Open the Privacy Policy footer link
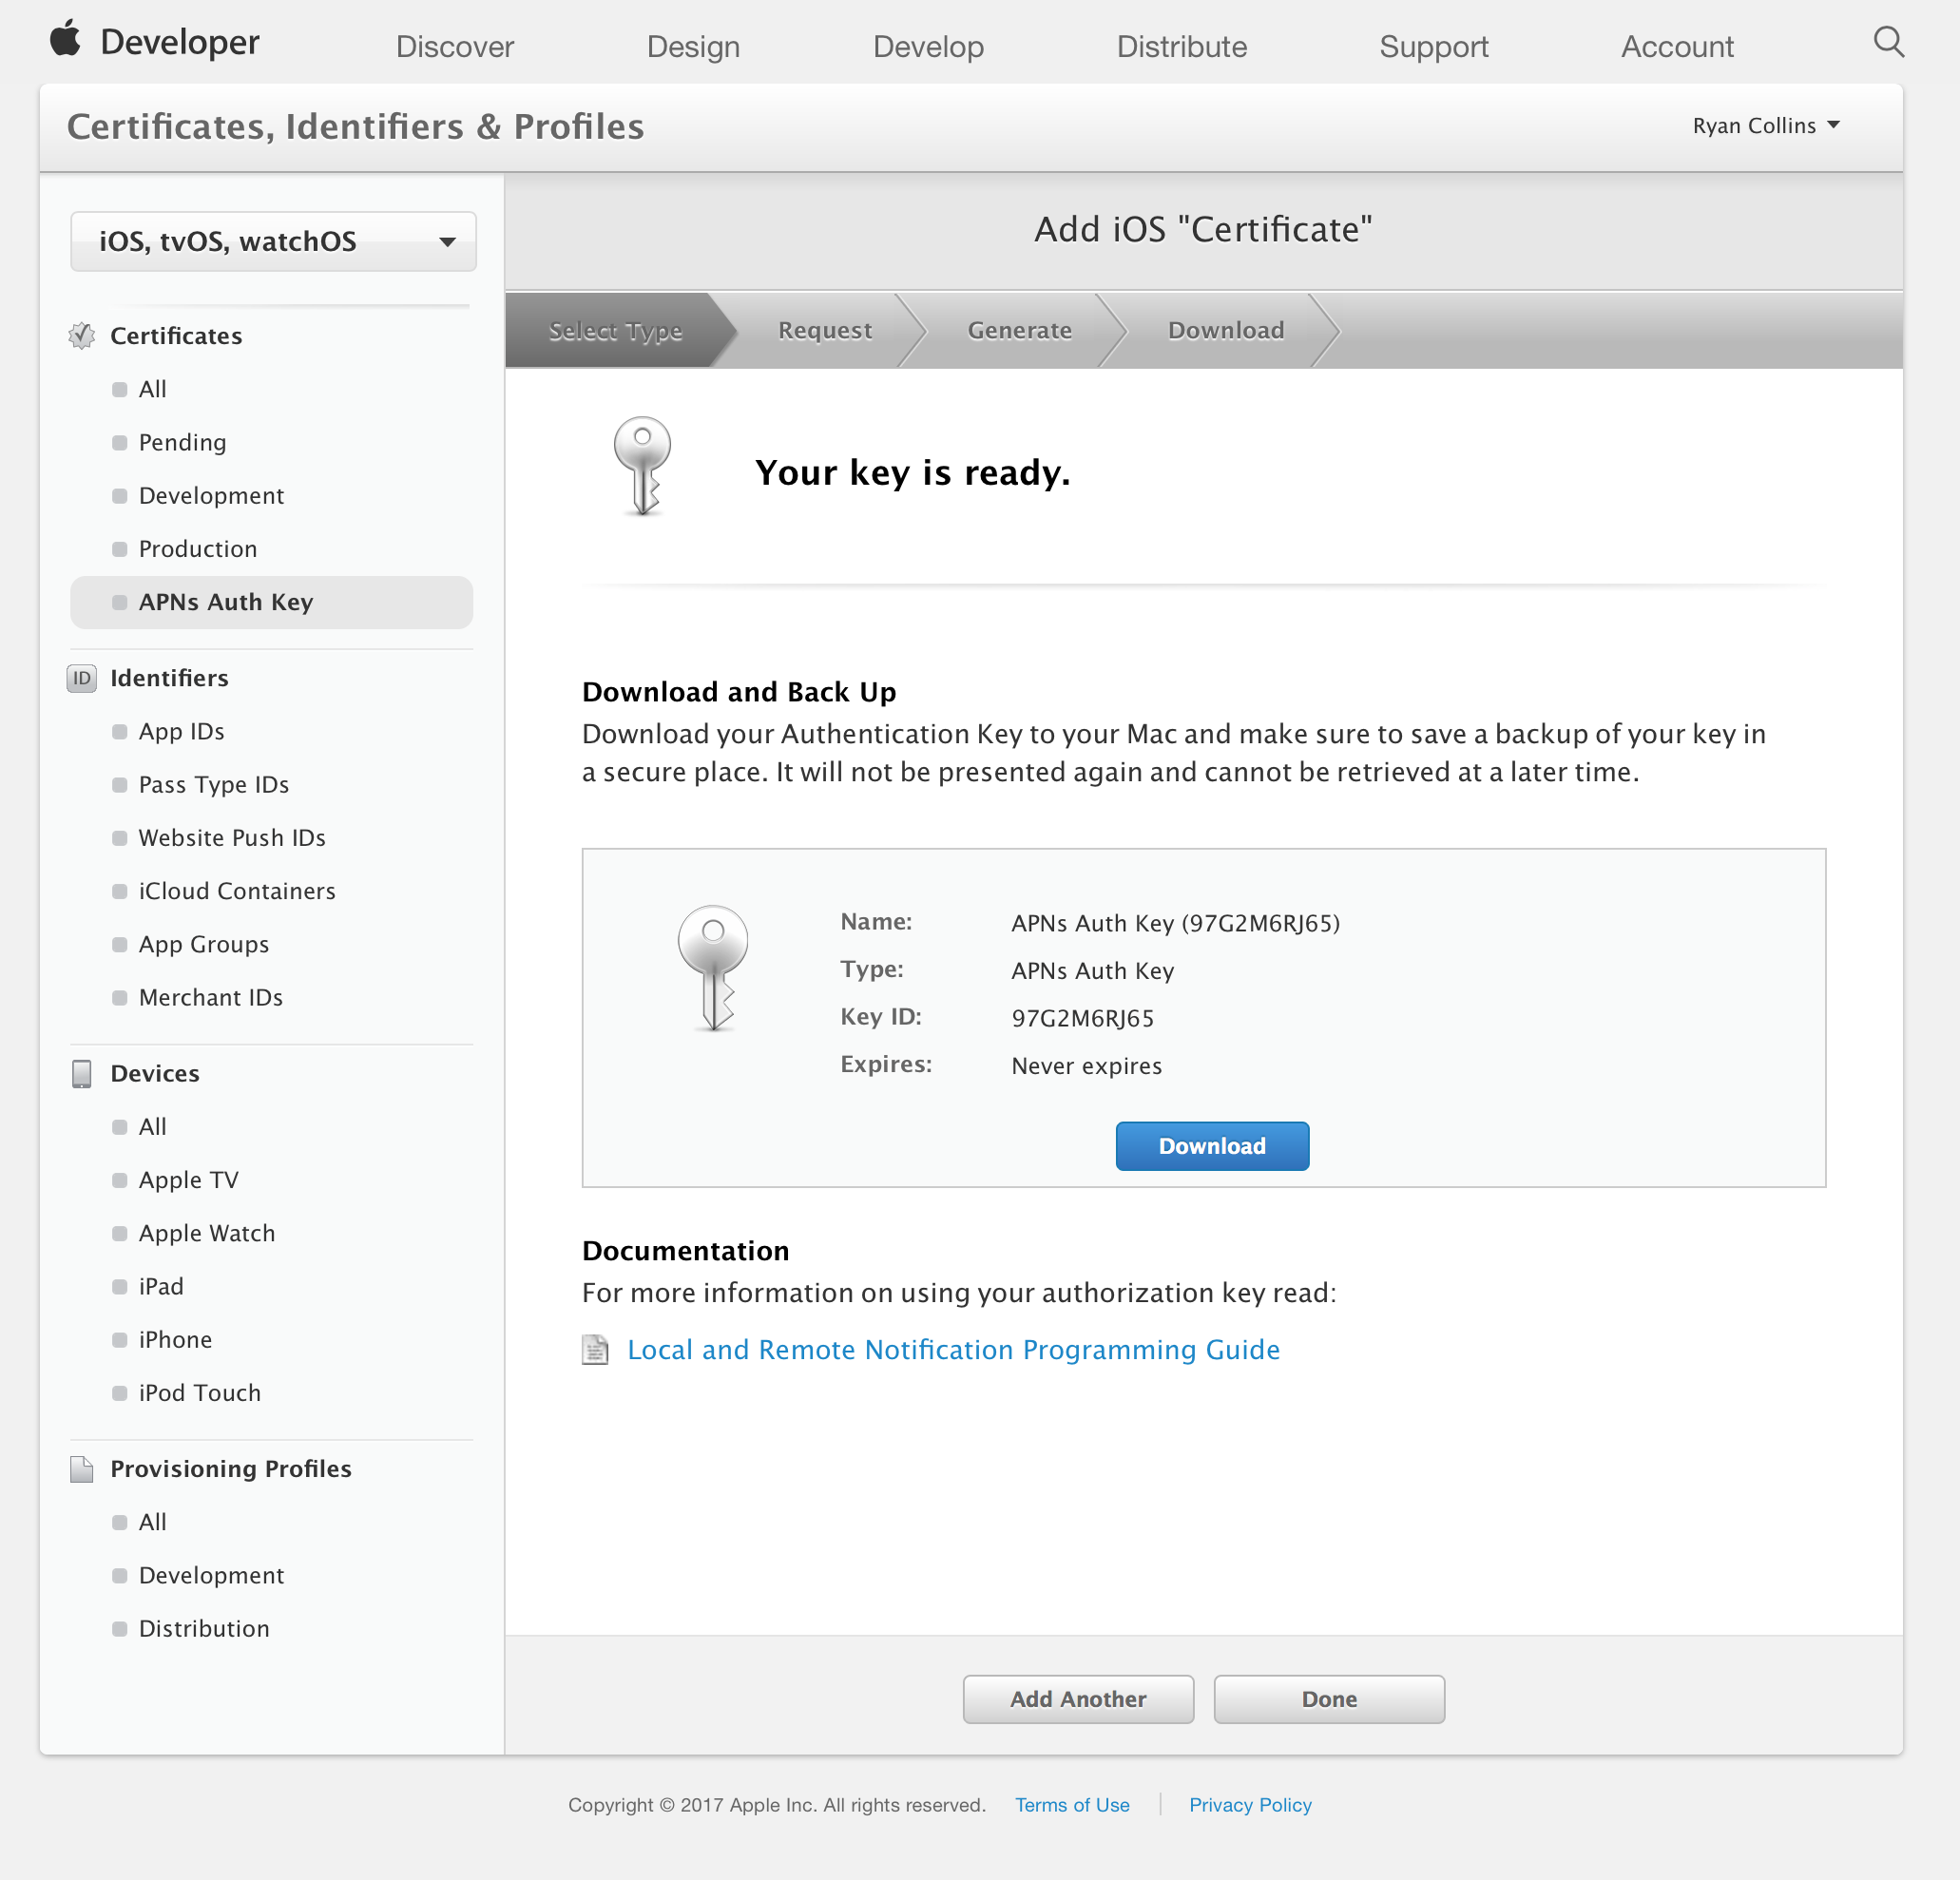This screenshot has height=1880, width=1960. click(x=1250, y=1805)
